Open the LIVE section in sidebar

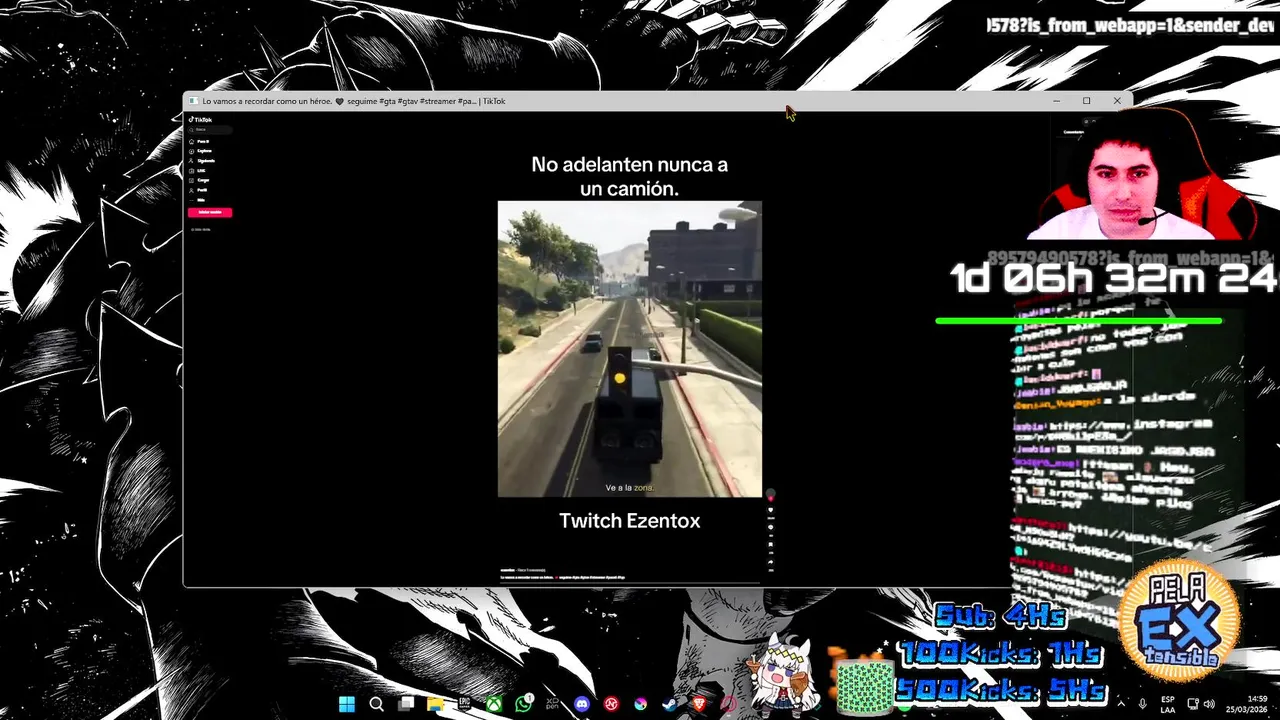pos(198,171)
